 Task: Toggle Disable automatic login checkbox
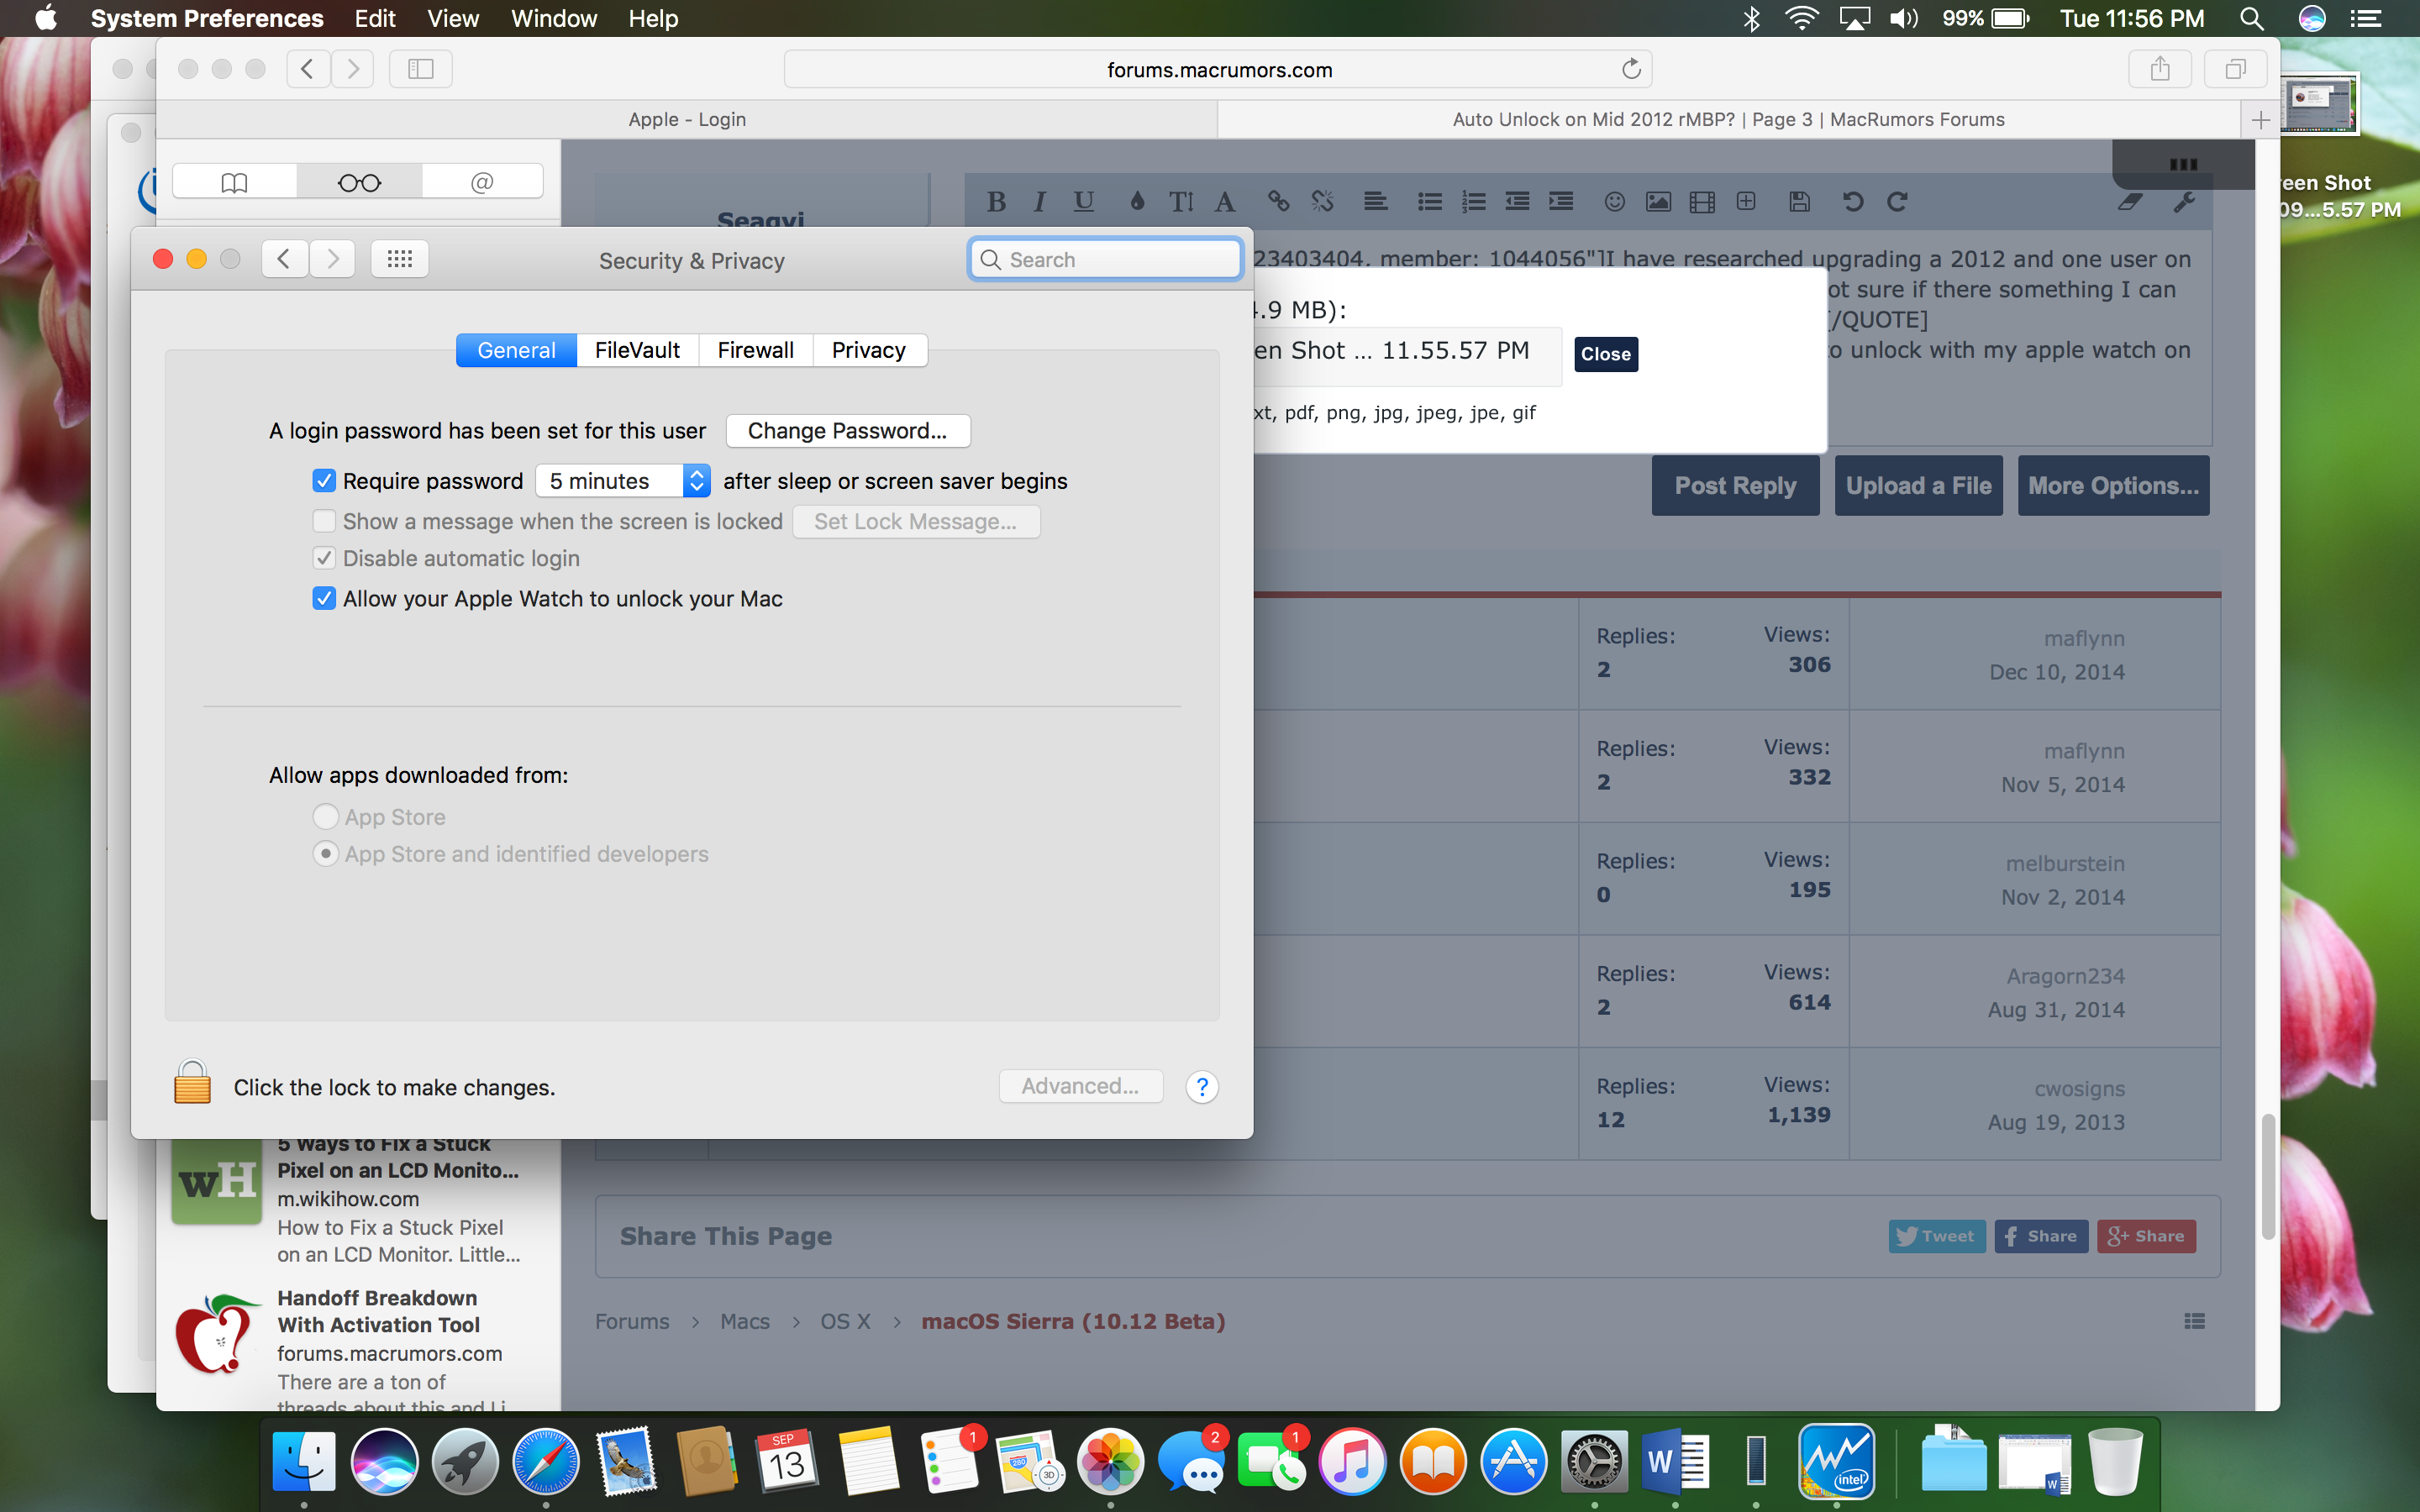point(324,558)
